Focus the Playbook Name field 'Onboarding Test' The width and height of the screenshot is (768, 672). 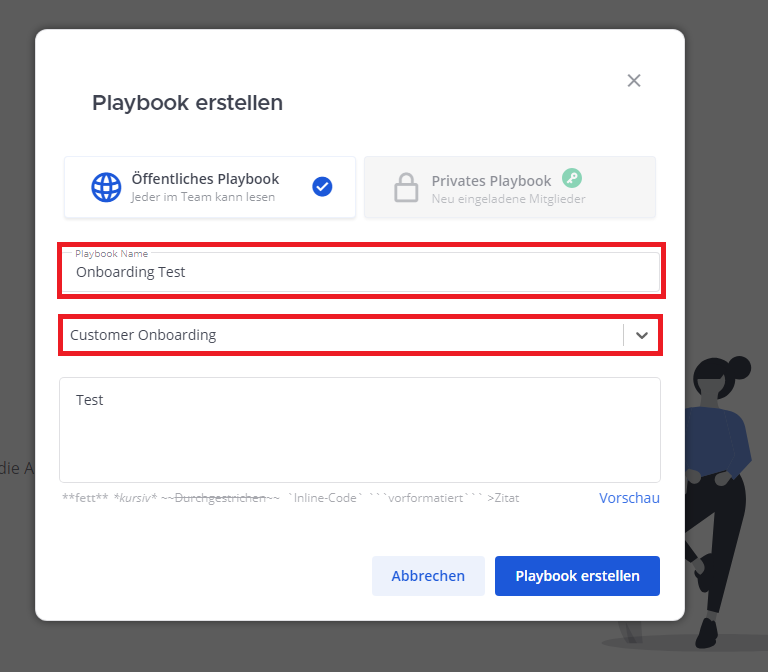pyautogui.click(x=360, y=272)
